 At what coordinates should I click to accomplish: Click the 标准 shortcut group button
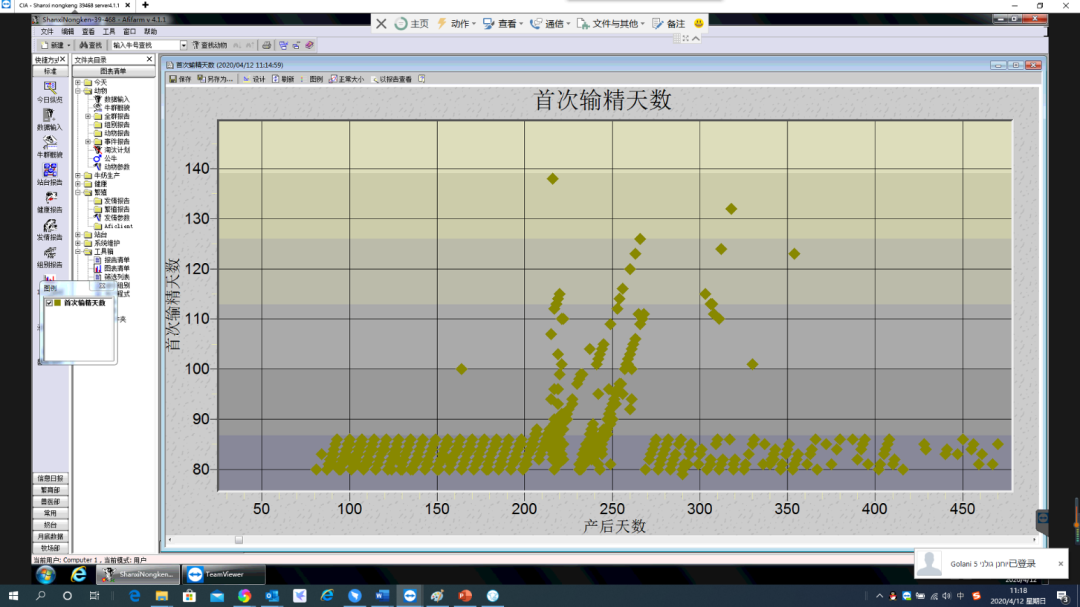(x=50, y=71)
